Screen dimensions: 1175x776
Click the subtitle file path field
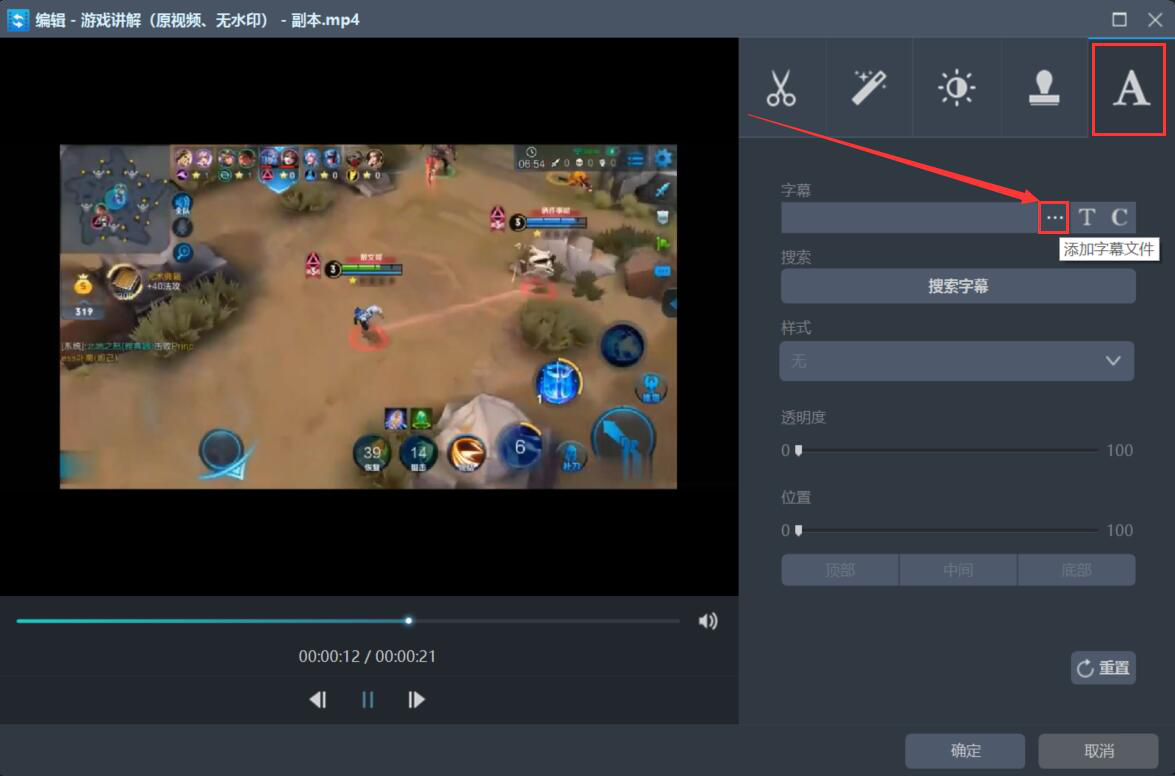click(910, 218)
